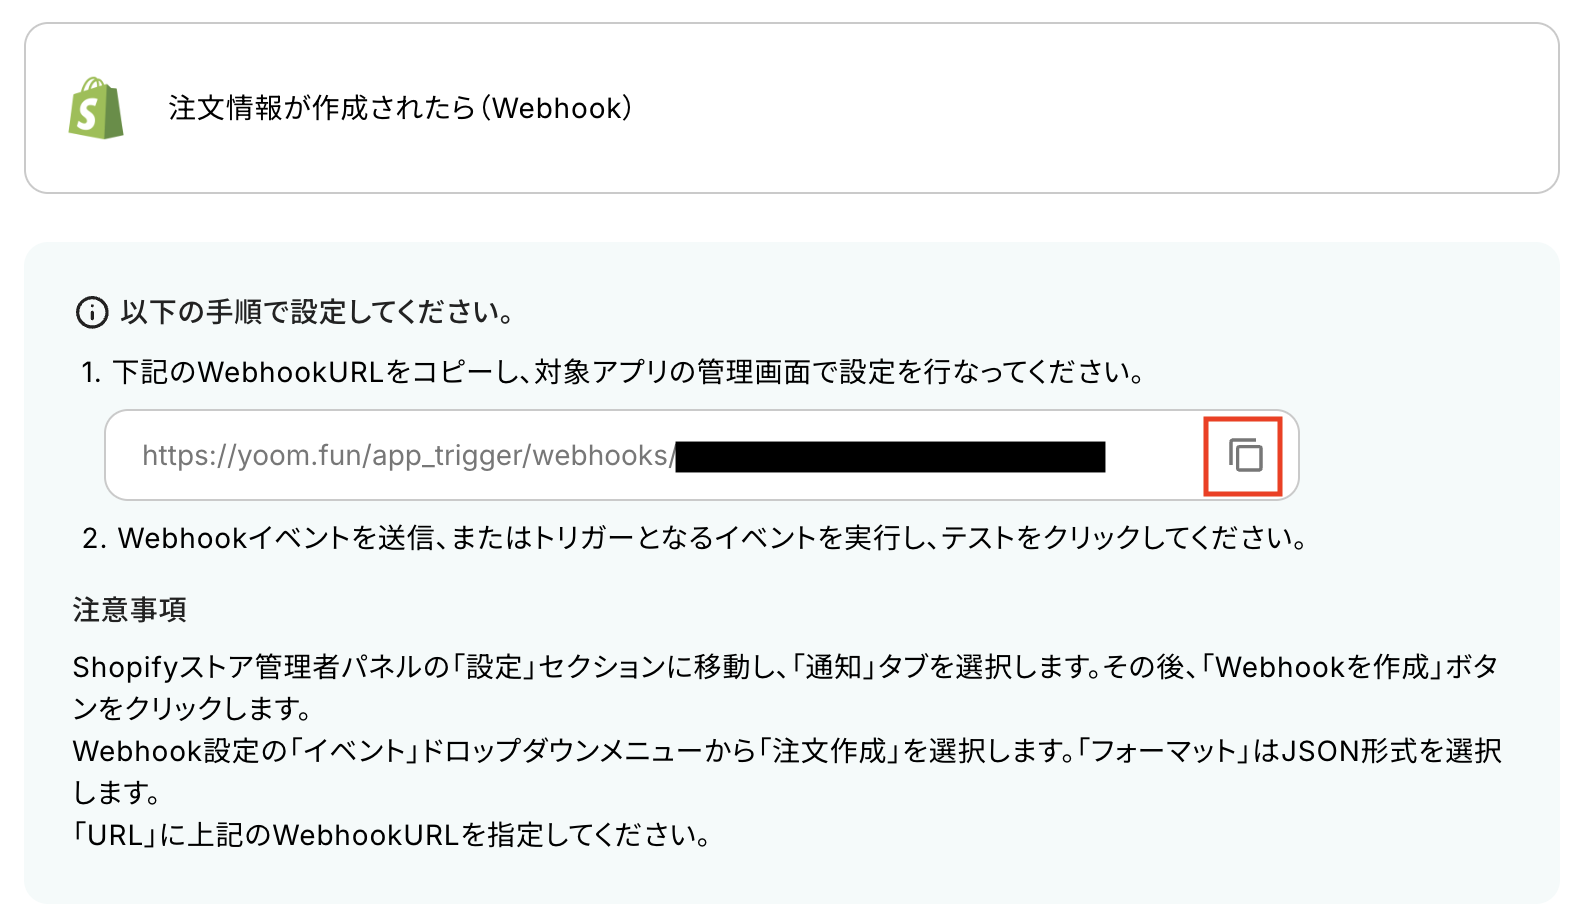Click the 「注文作成」 text in the notes
The width and height of the screenshot is (1570, 914).
(830, 751)
